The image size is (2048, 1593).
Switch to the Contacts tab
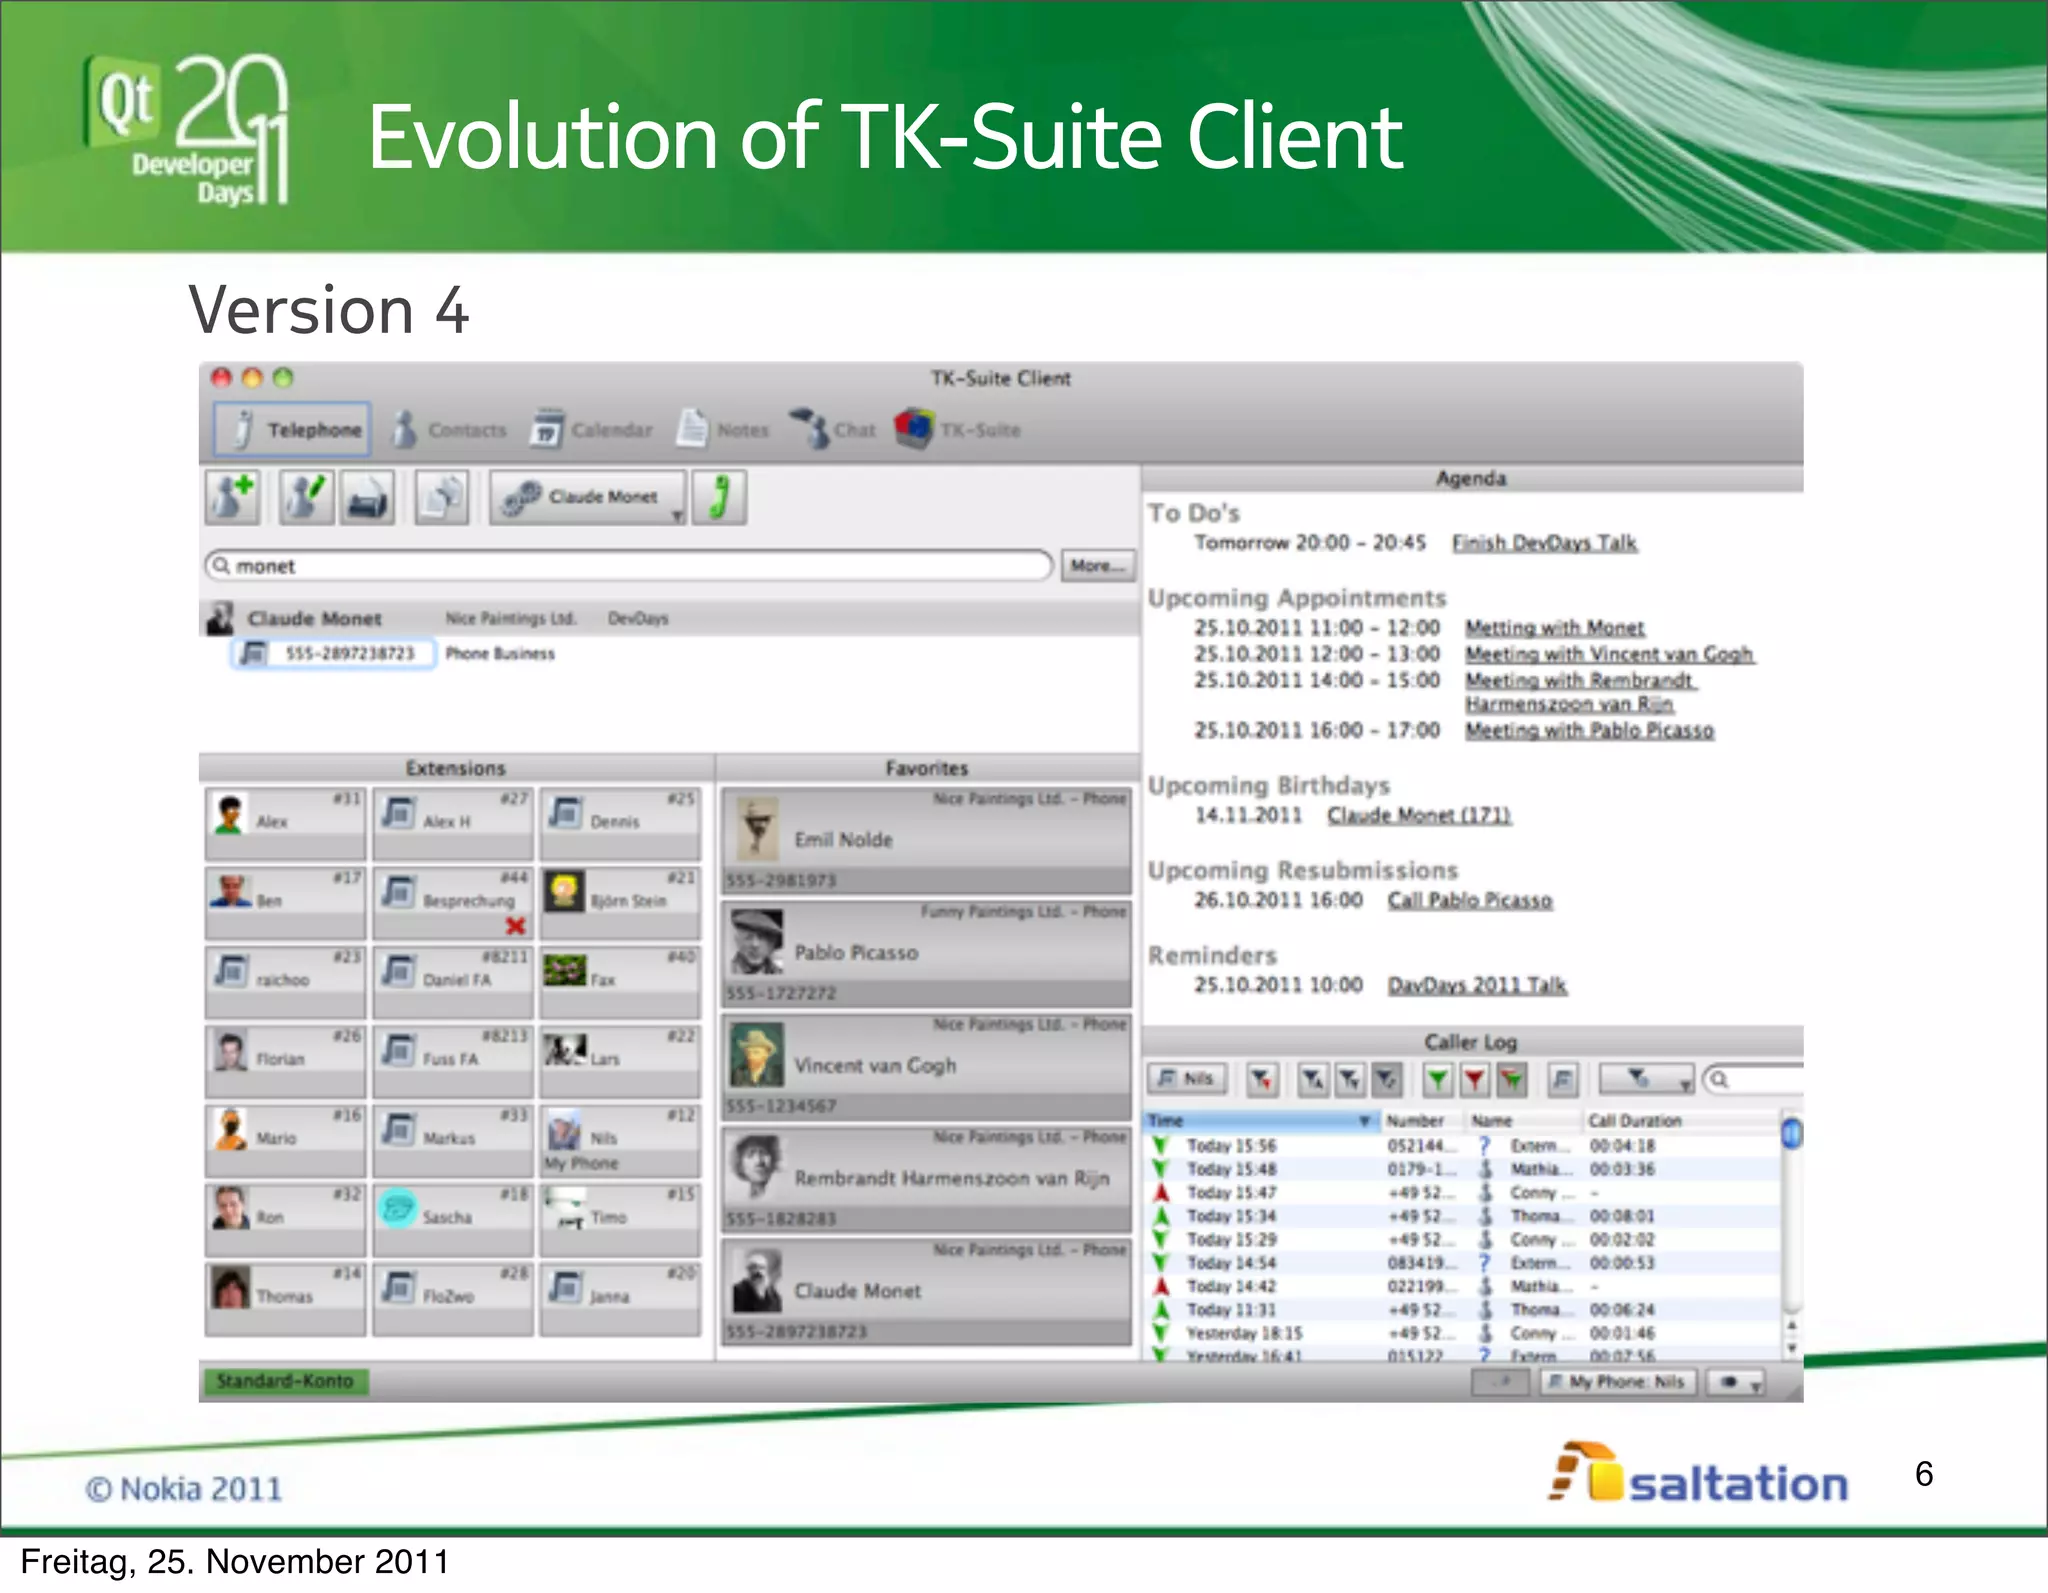[449, 430]
